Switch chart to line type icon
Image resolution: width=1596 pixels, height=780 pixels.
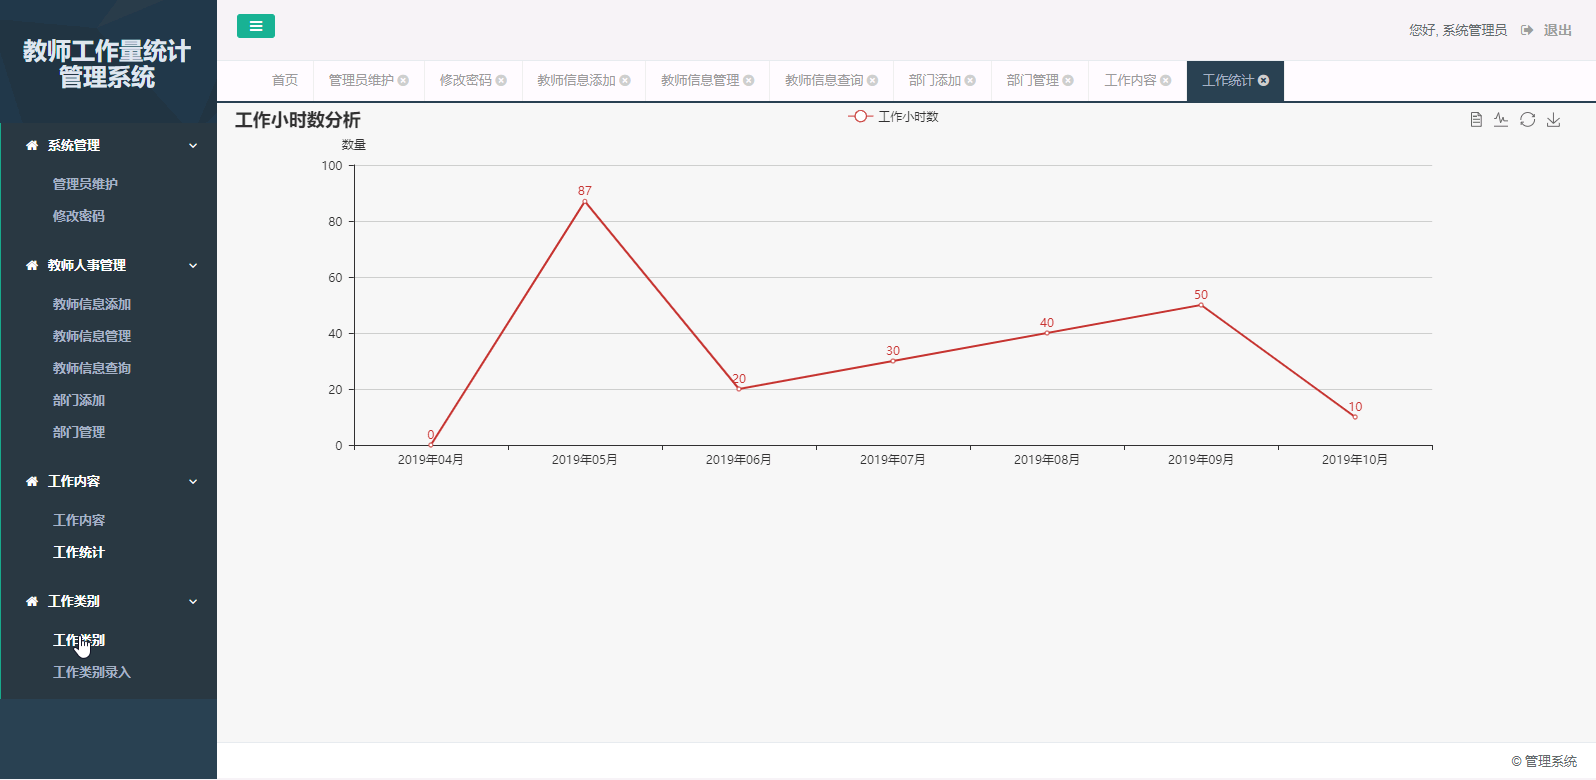pos(1501,120)
